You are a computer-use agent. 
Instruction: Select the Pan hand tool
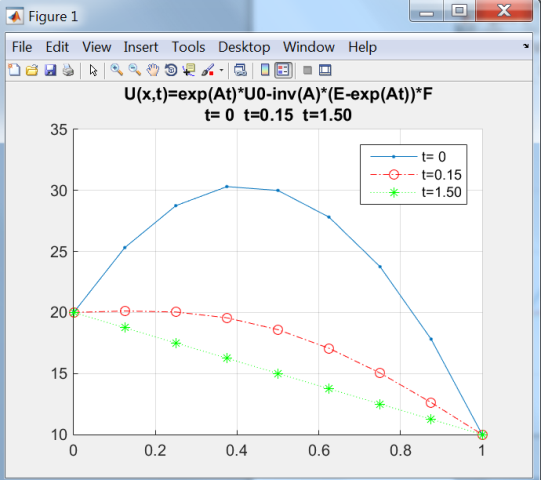[153, 70]
